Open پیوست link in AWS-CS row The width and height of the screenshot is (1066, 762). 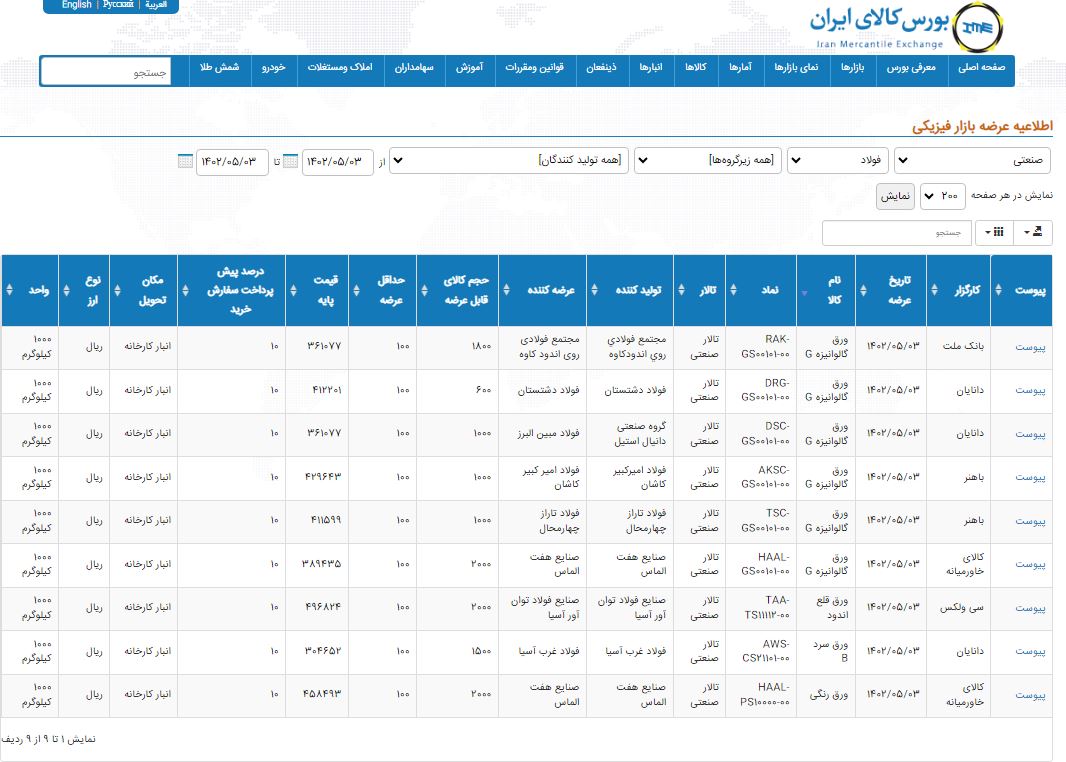point(1030,651)
